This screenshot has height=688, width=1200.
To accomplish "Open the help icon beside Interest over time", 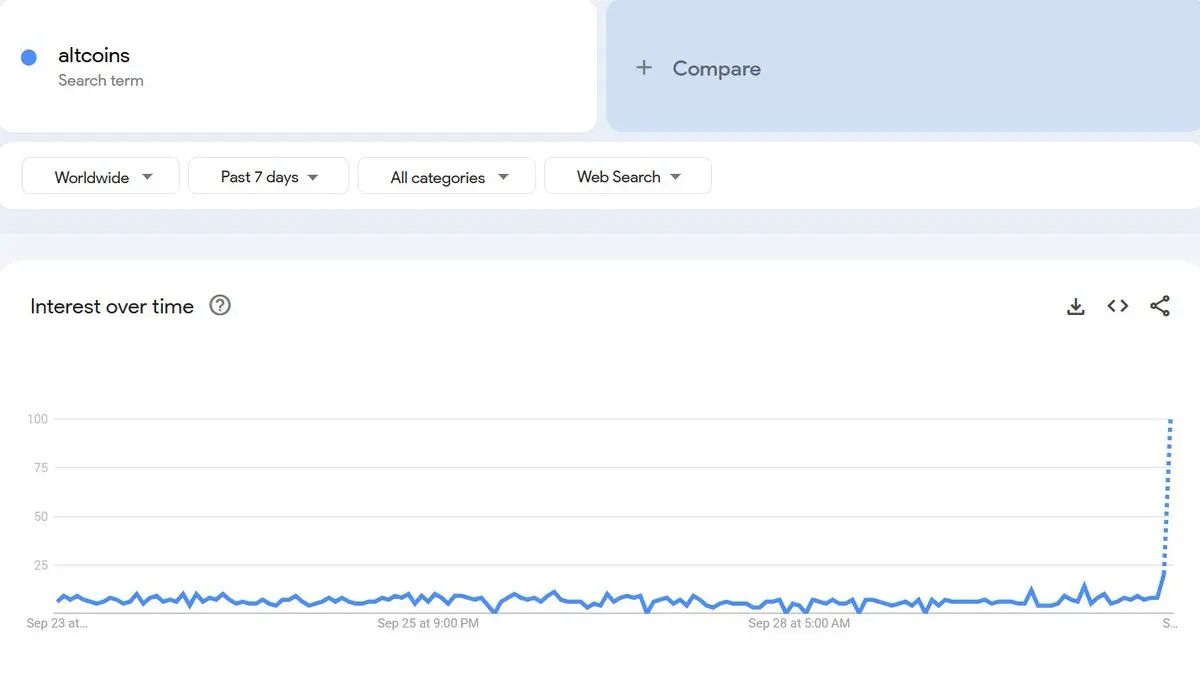I will click(x=220, y=305).
